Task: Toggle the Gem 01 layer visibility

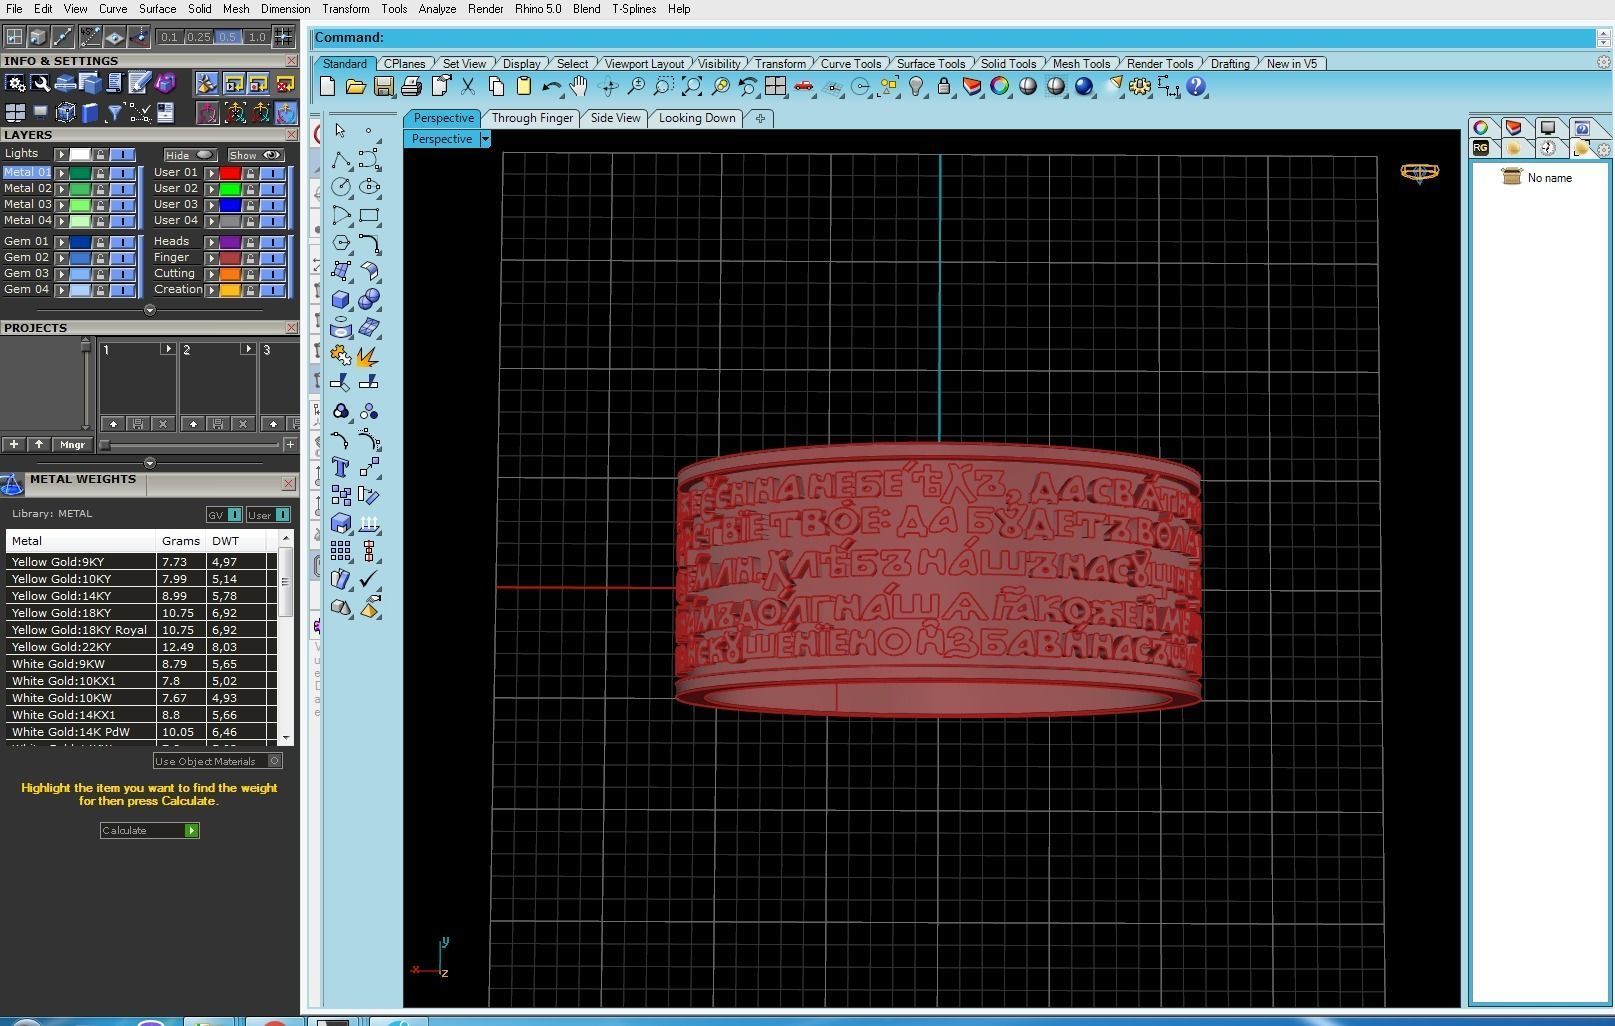Action: tap(122, 242)
